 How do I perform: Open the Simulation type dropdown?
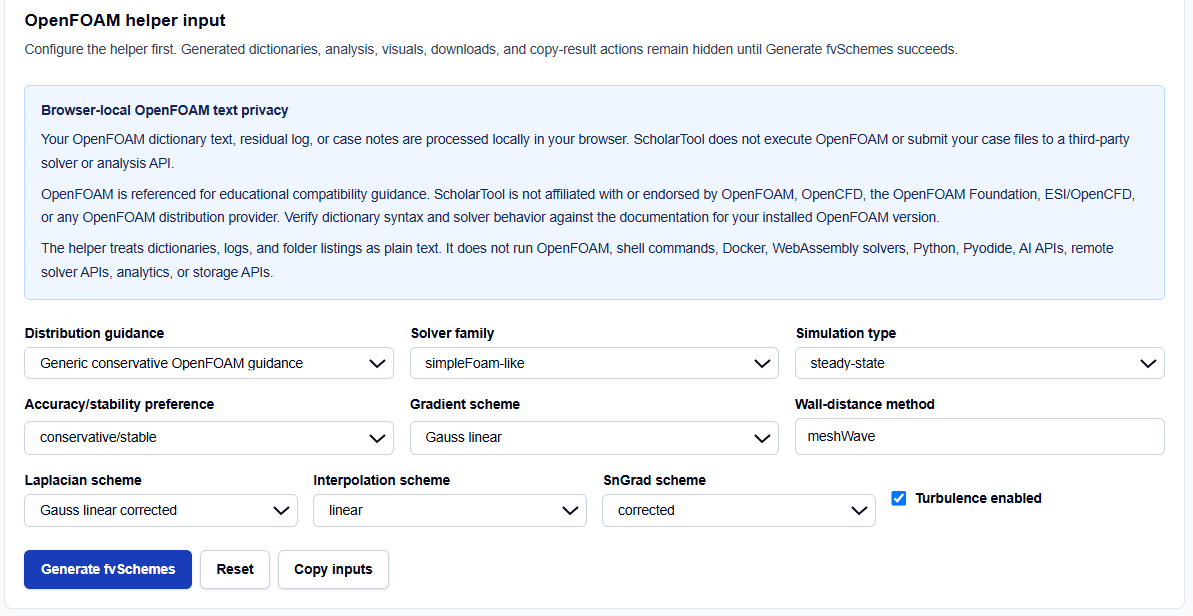980,363
